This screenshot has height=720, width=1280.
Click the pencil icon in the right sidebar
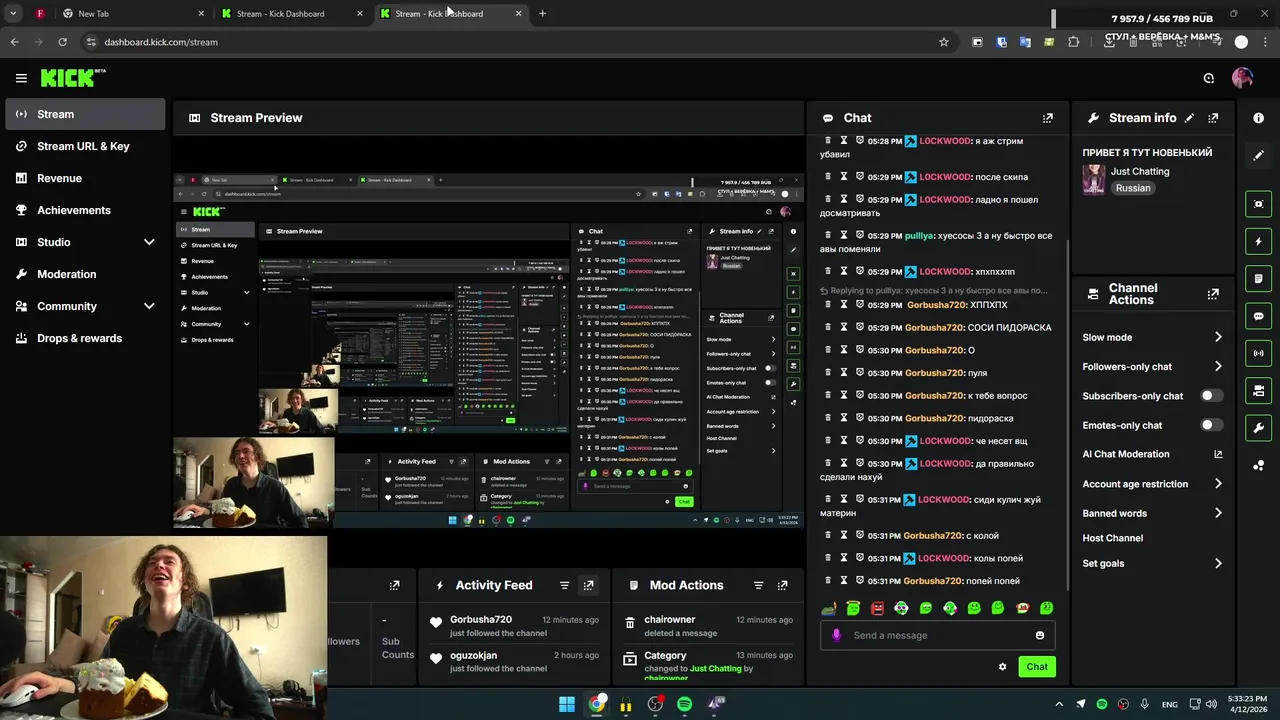tap(1258, 155)
